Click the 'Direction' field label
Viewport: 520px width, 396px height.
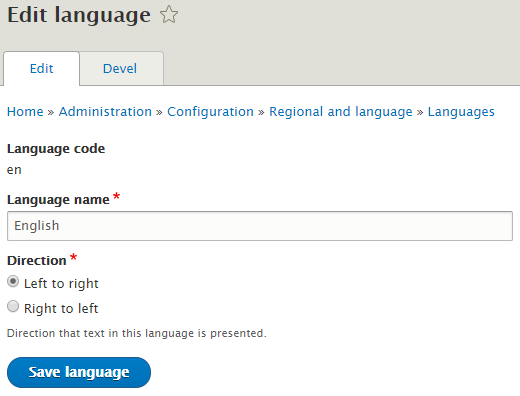[37, 261]
